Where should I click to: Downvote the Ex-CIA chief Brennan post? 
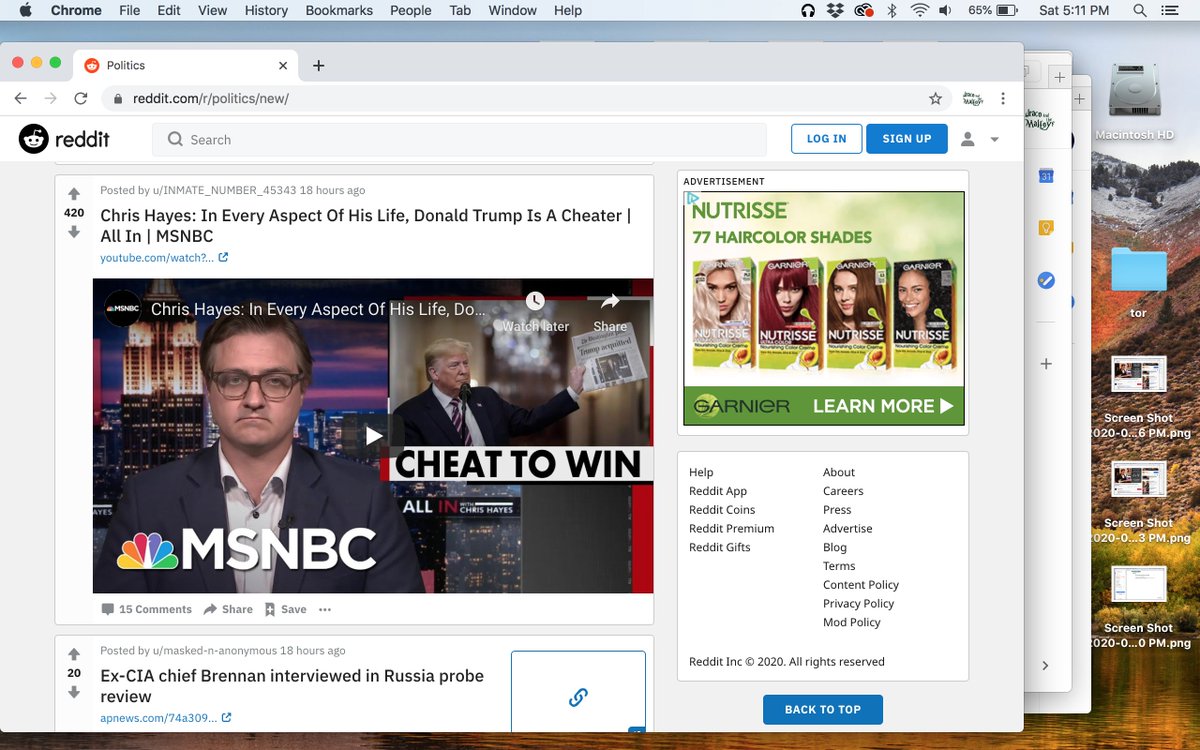74,692
